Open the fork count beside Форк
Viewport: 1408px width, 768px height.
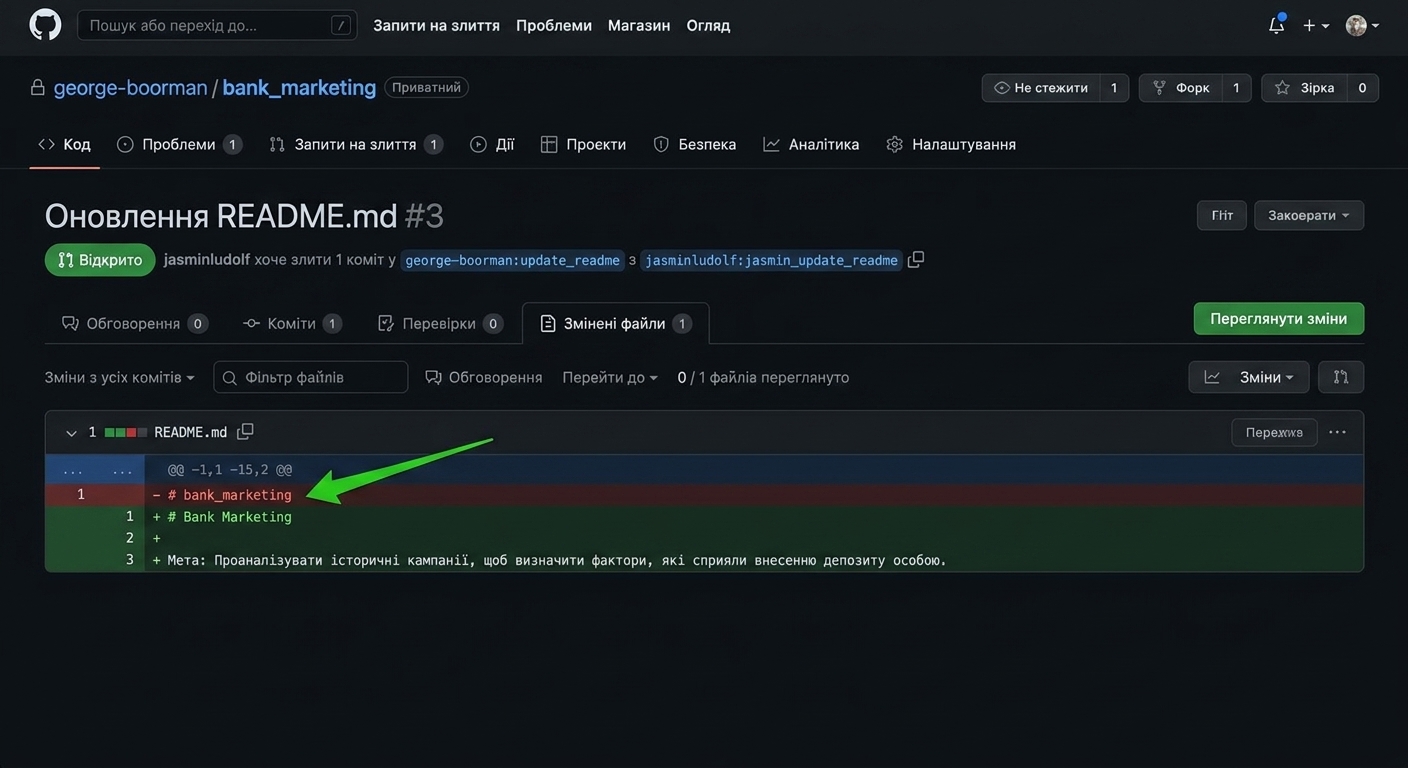tap(1236, 88)
